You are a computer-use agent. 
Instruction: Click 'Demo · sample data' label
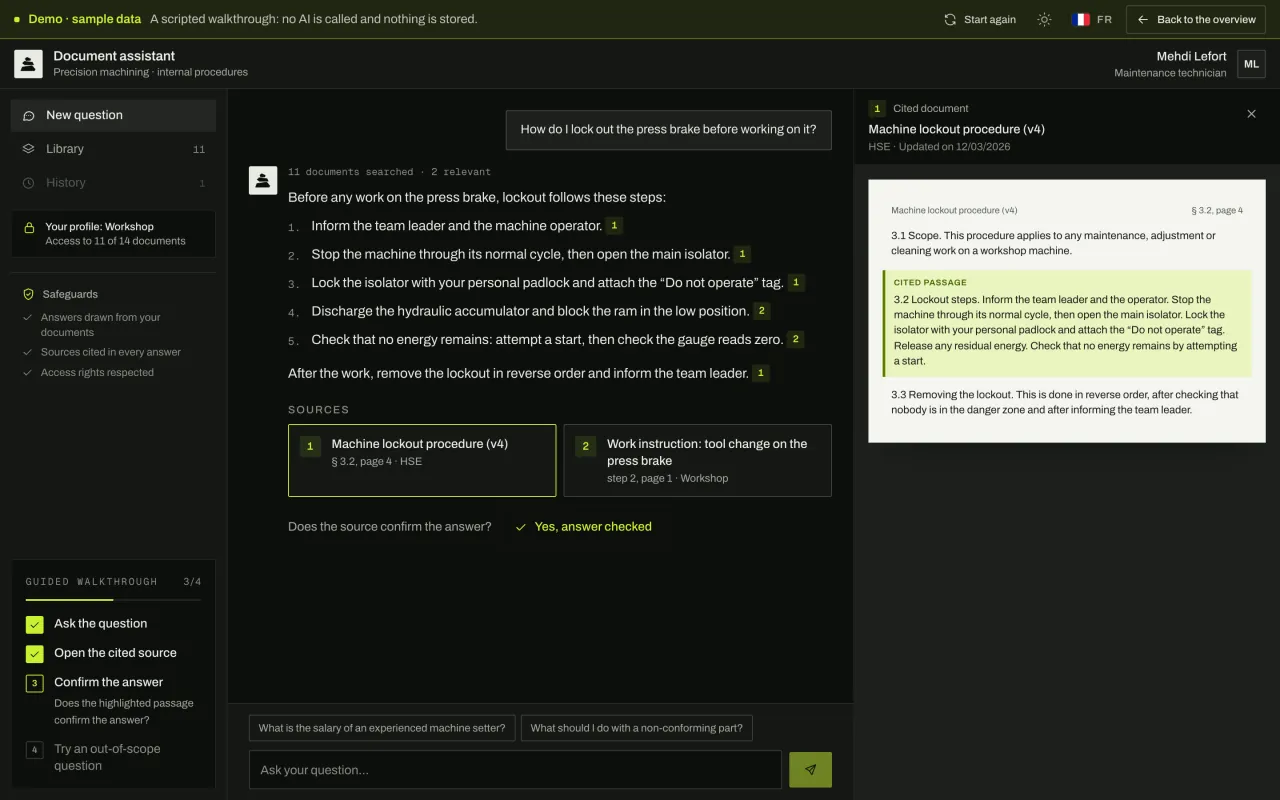point(84,19)
